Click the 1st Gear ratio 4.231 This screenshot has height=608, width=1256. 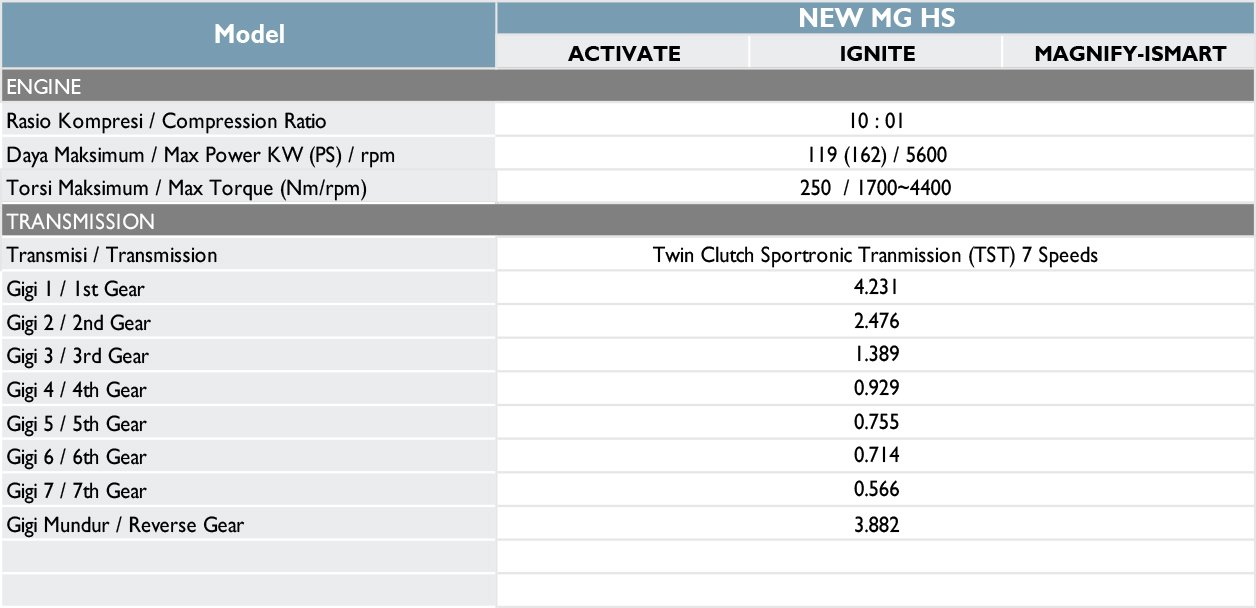point(876,288)
